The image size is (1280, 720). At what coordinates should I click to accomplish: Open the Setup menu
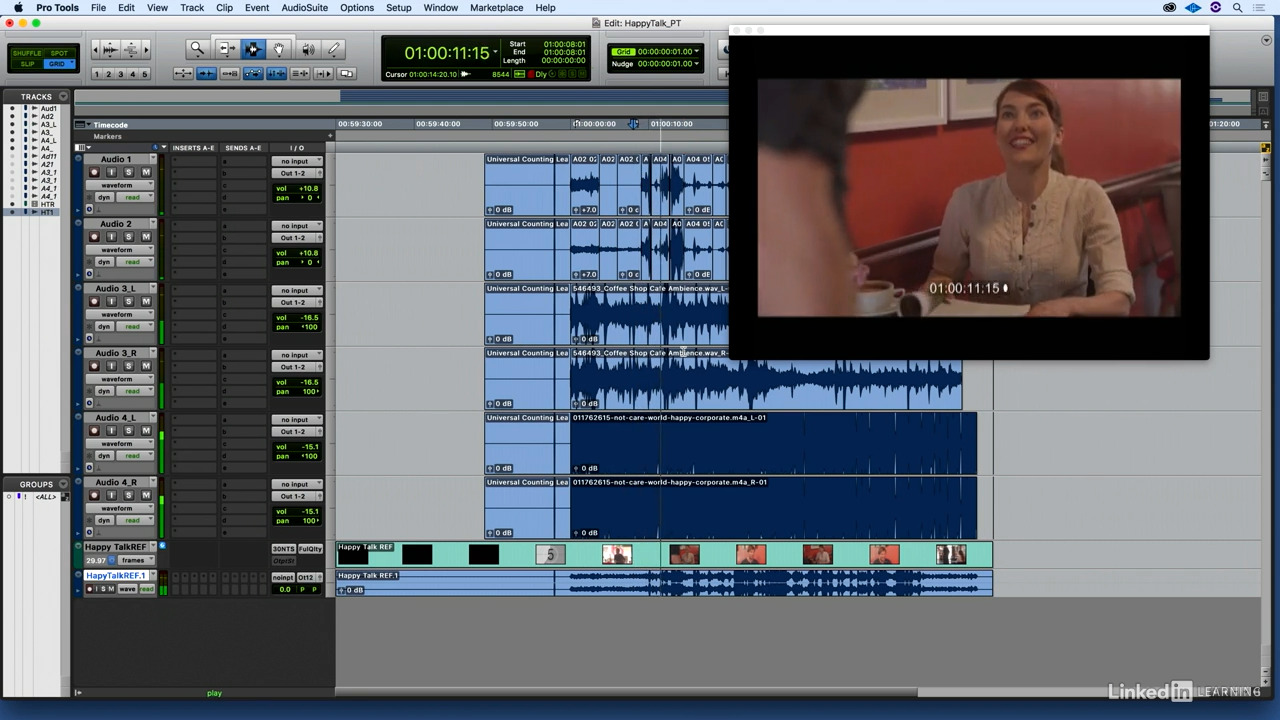[398, 7]
